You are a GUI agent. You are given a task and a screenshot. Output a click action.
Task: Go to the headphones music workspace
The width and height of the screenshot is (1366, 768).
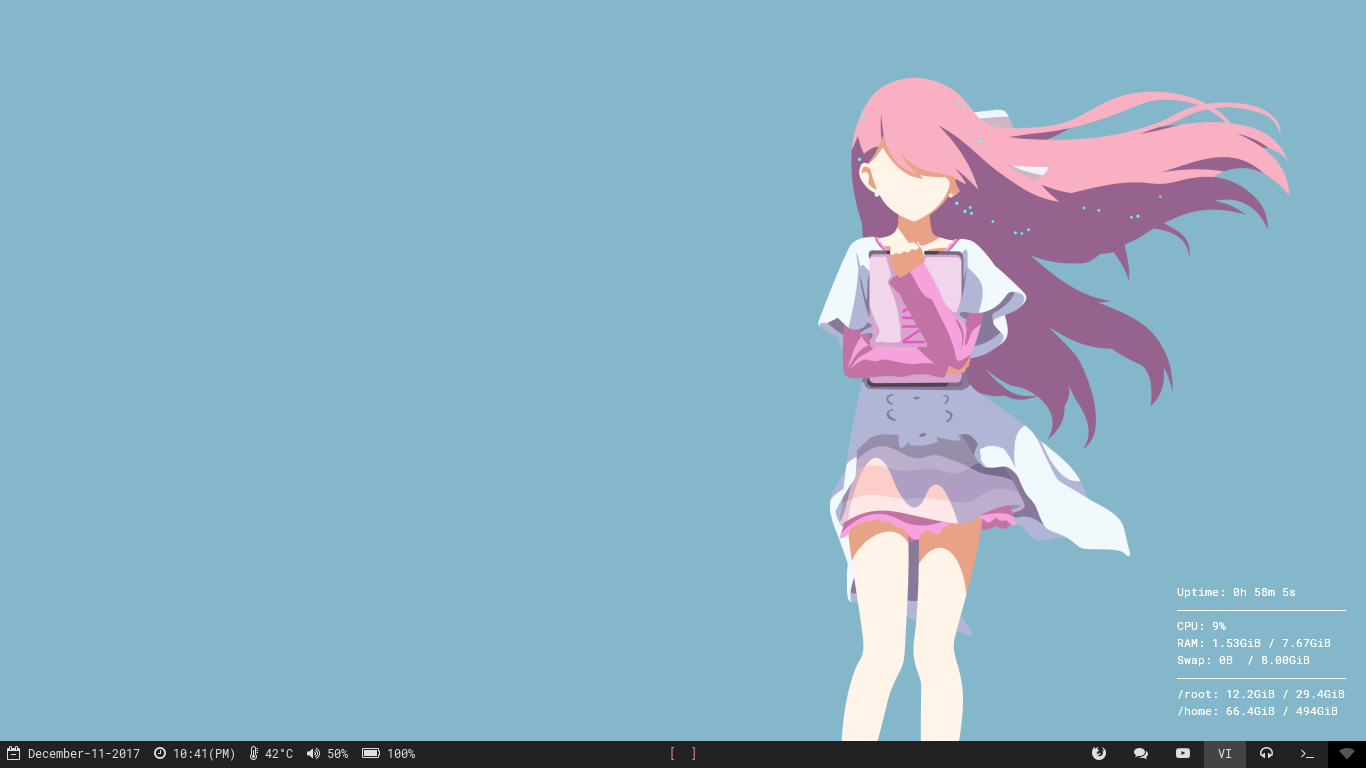[1267, 754]
